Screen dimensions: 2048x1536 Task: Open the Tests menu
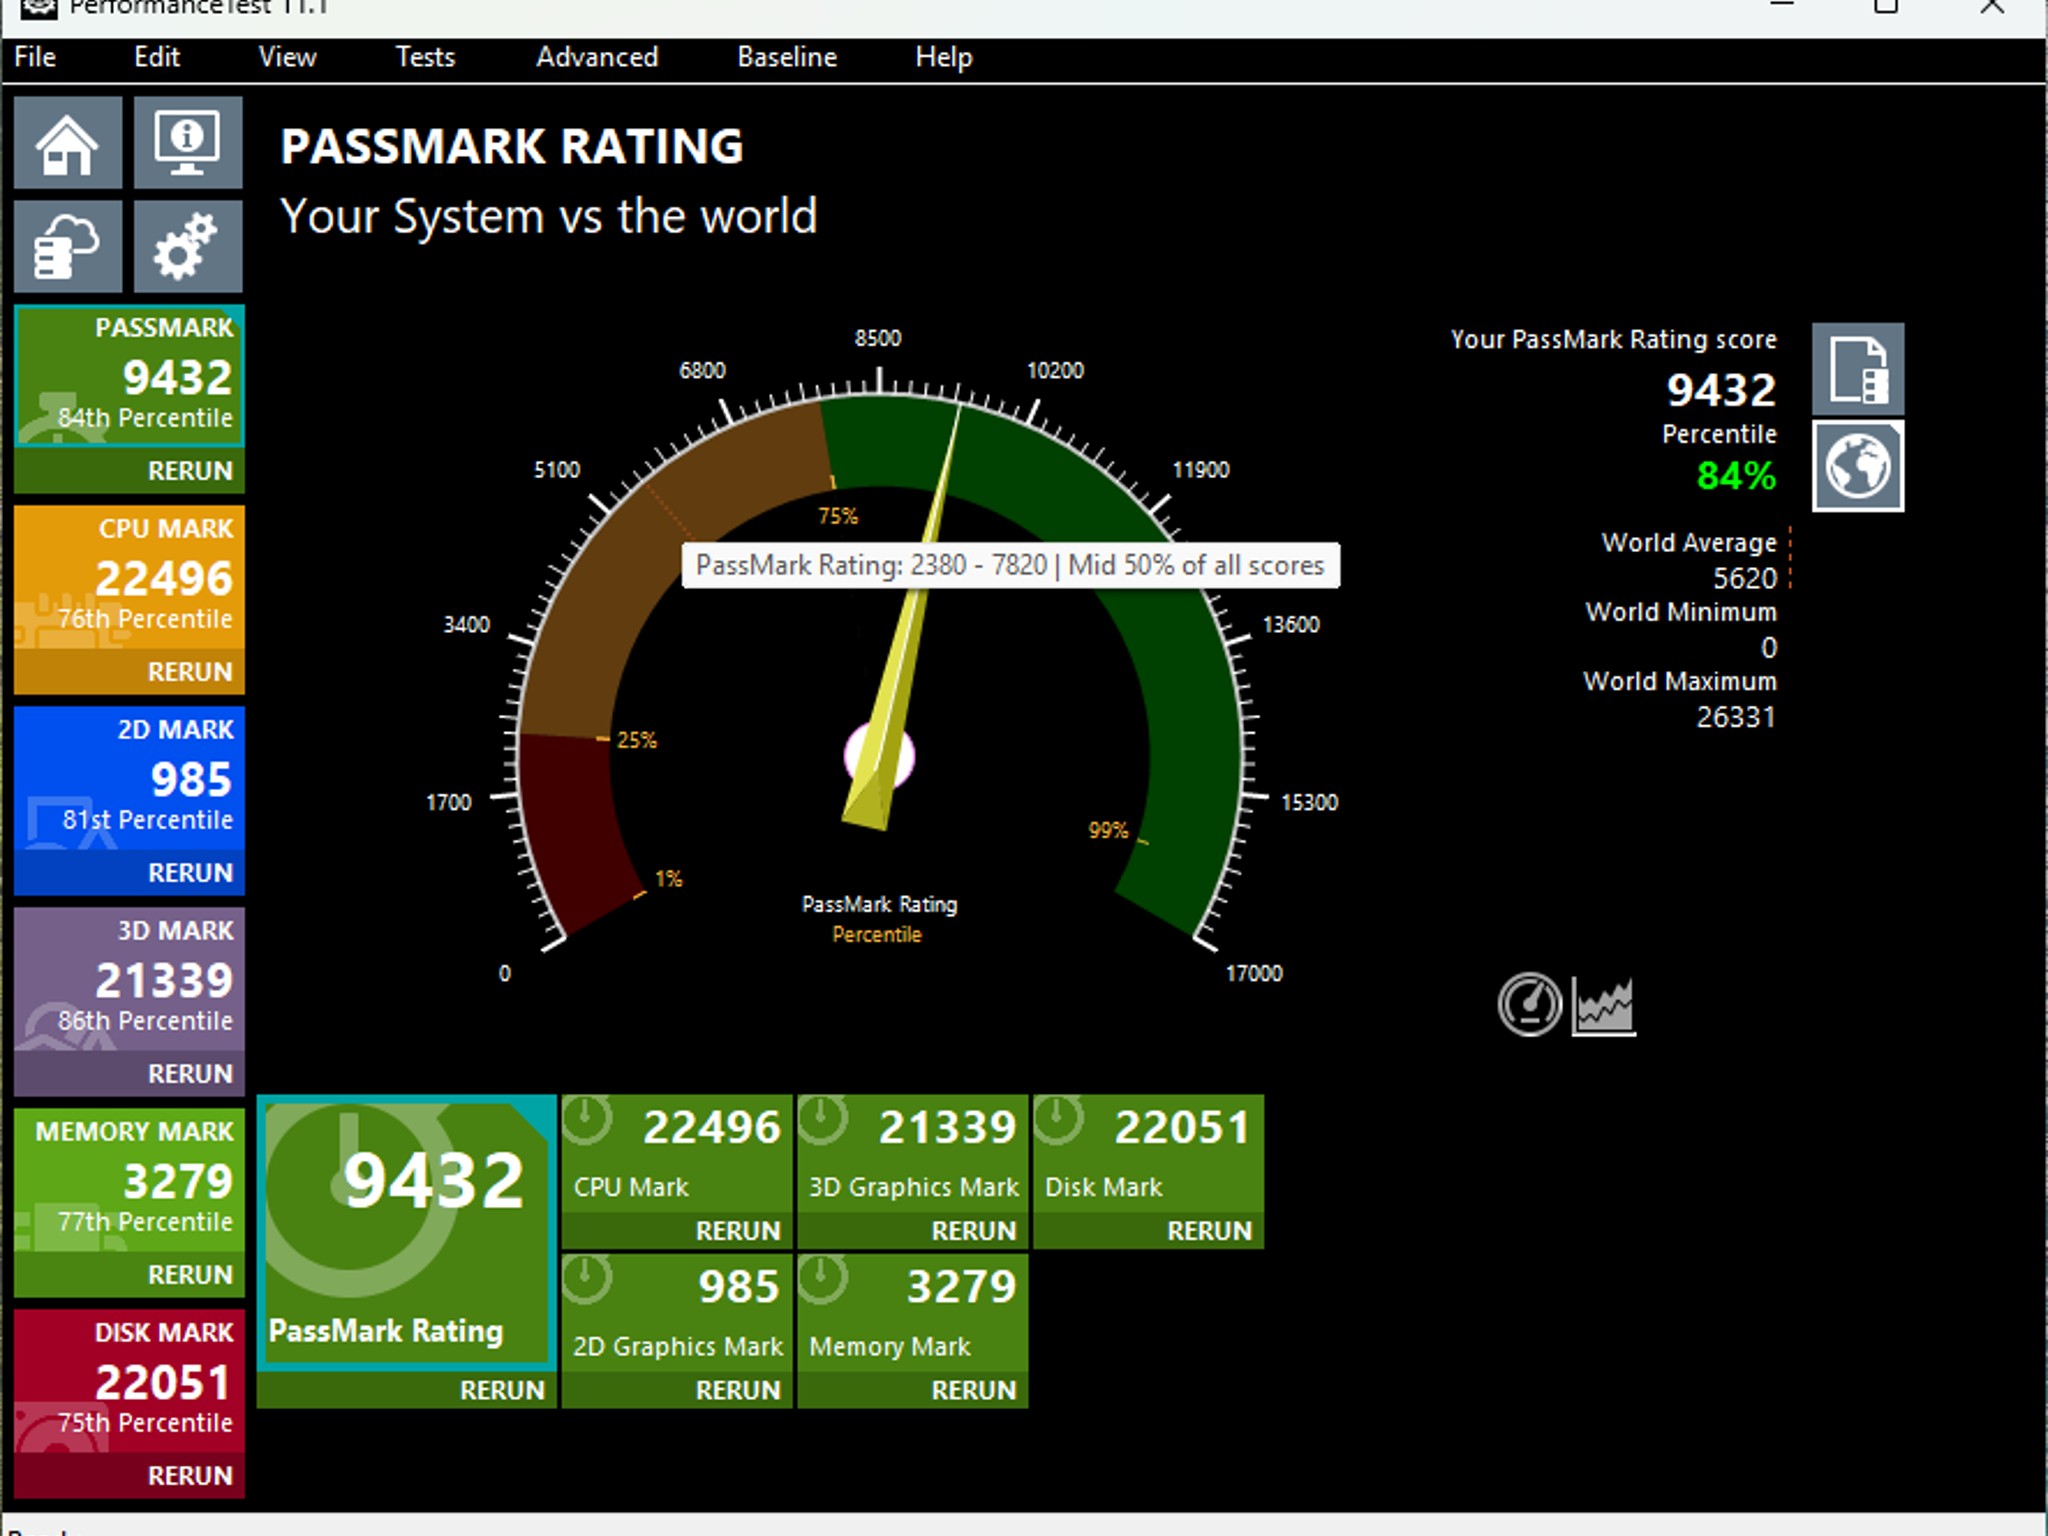click(x=425, y=57)
